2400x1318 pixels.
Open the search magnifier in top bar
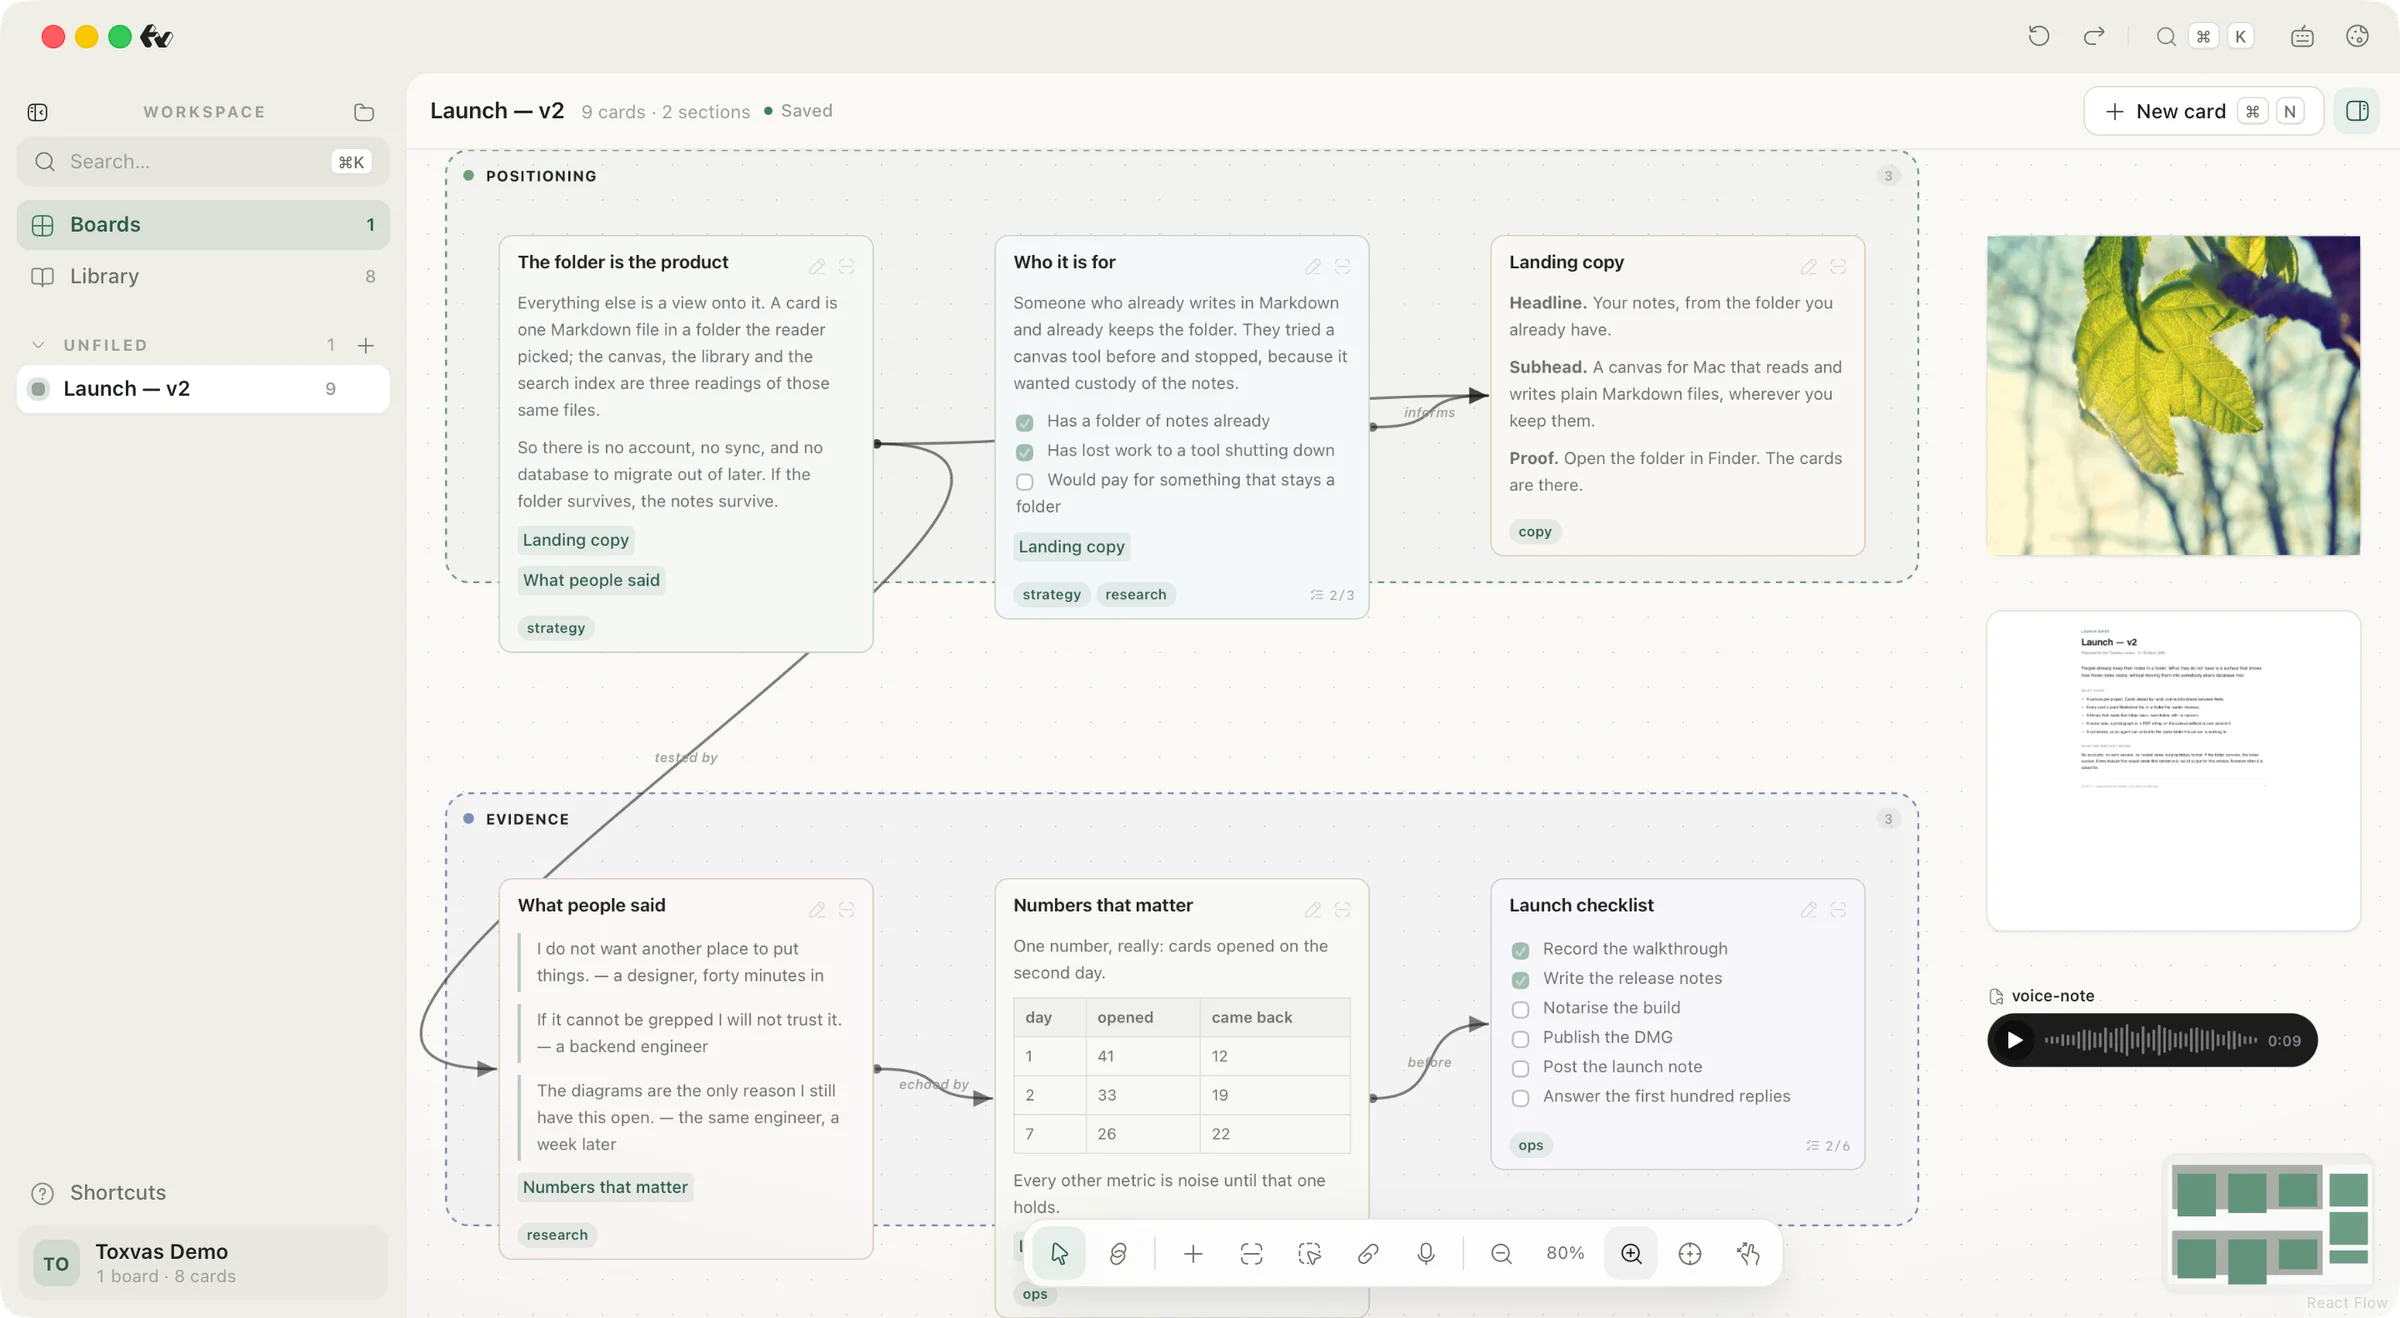pos(2165,37)
